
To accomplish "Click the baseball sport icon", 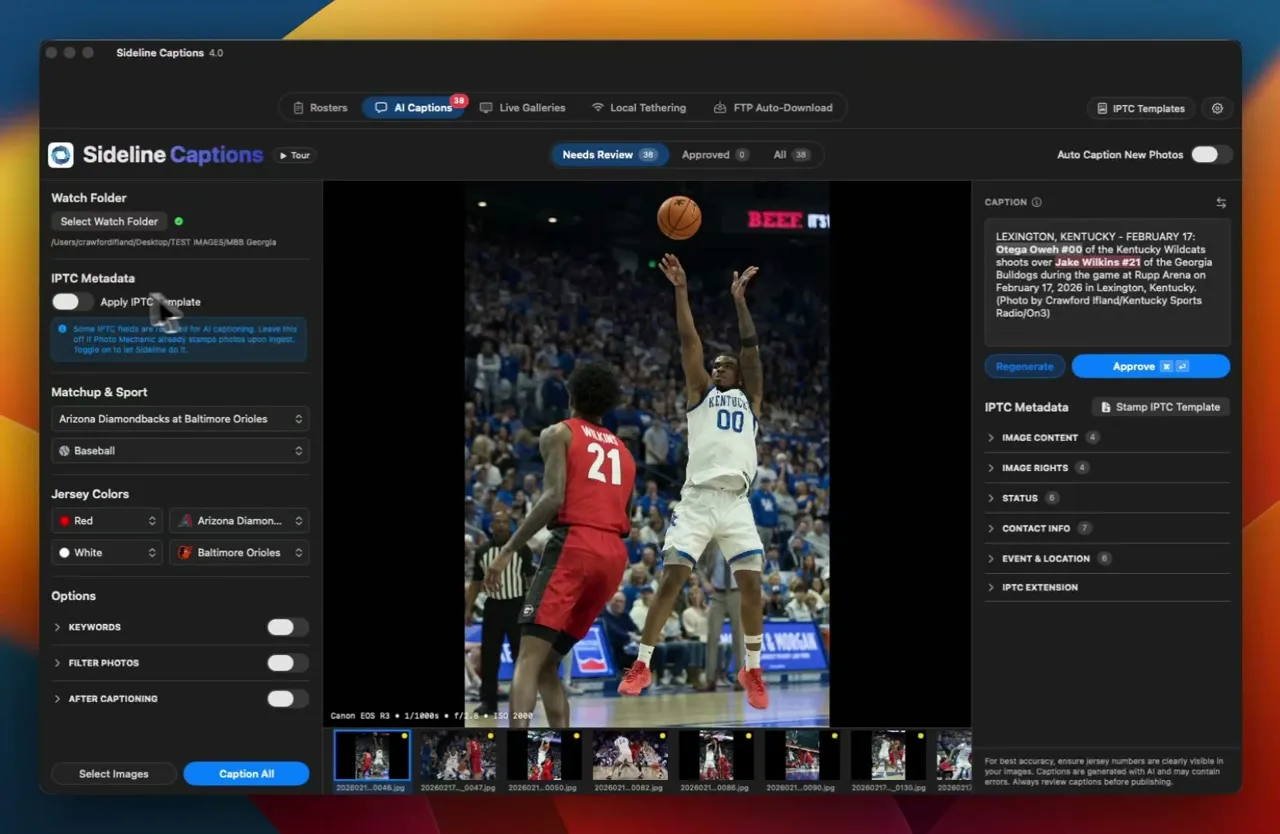I will click(64, 451).
